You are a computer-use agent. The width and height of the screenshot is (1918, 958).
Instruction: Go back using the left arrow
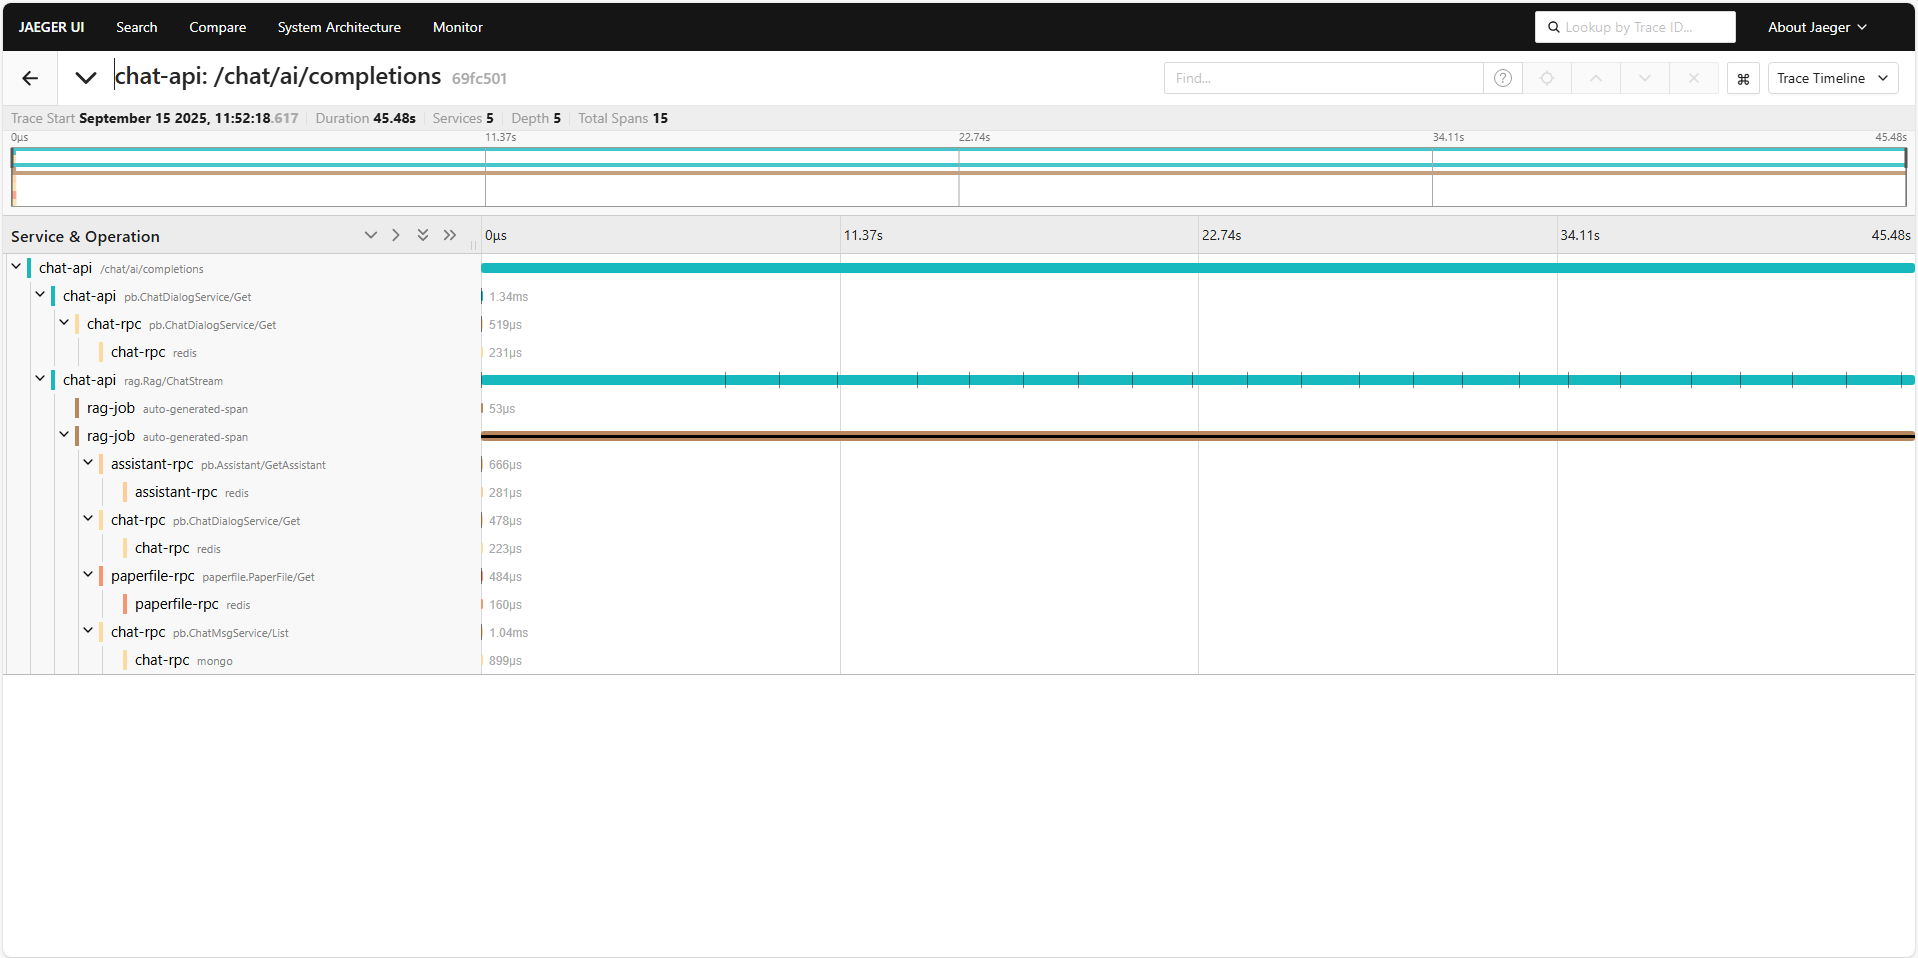click(30, 78)
